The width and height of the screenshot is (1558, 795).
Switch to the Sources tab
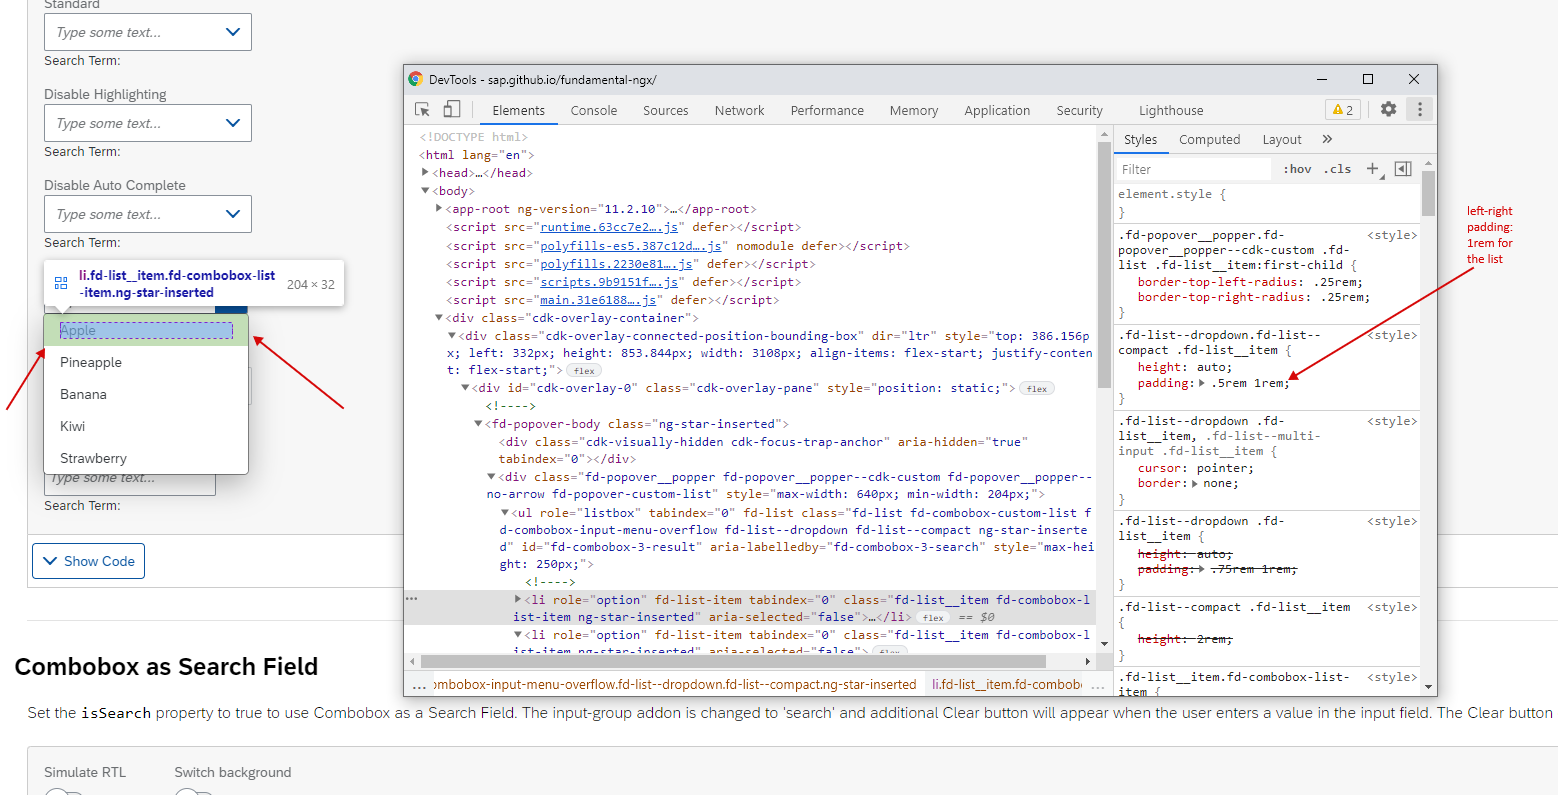point(666,110)
